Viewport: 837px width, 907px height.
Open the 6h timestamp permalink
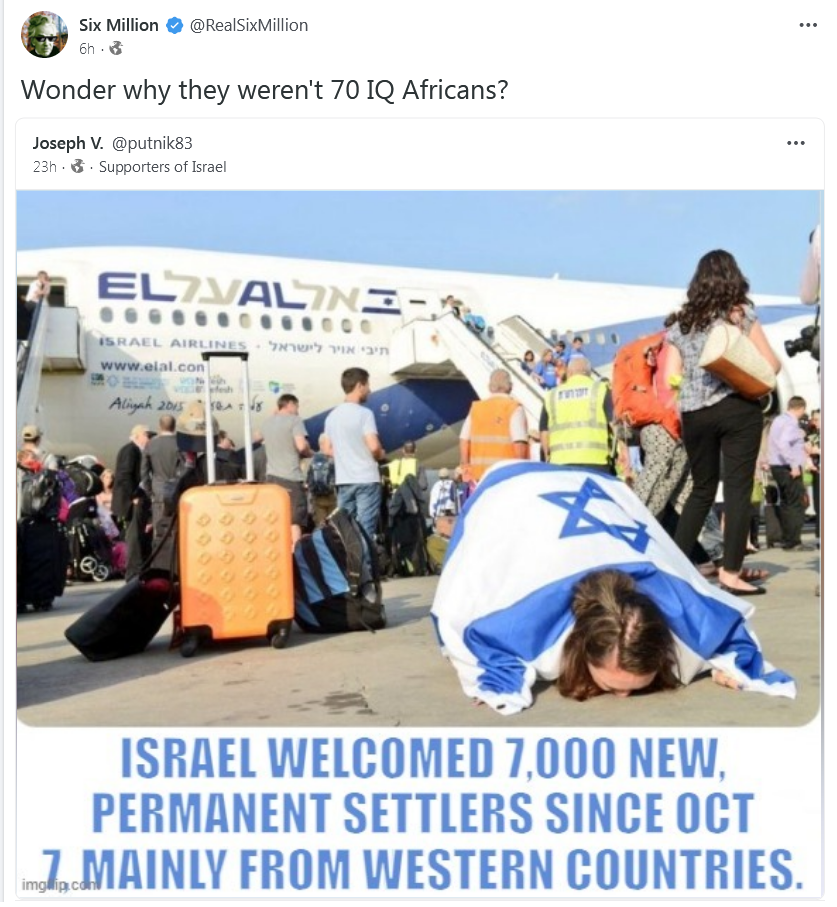pyautogui.click(x=87, y=49)
